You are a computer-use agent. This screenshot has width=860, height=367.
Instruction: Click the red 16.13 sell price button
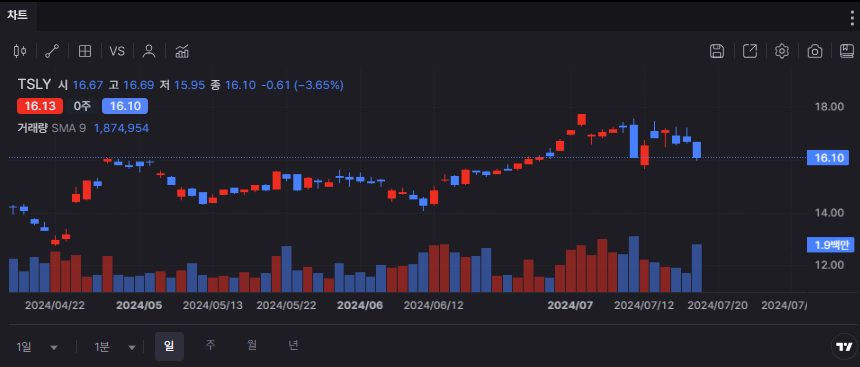[x=40, y=106]
